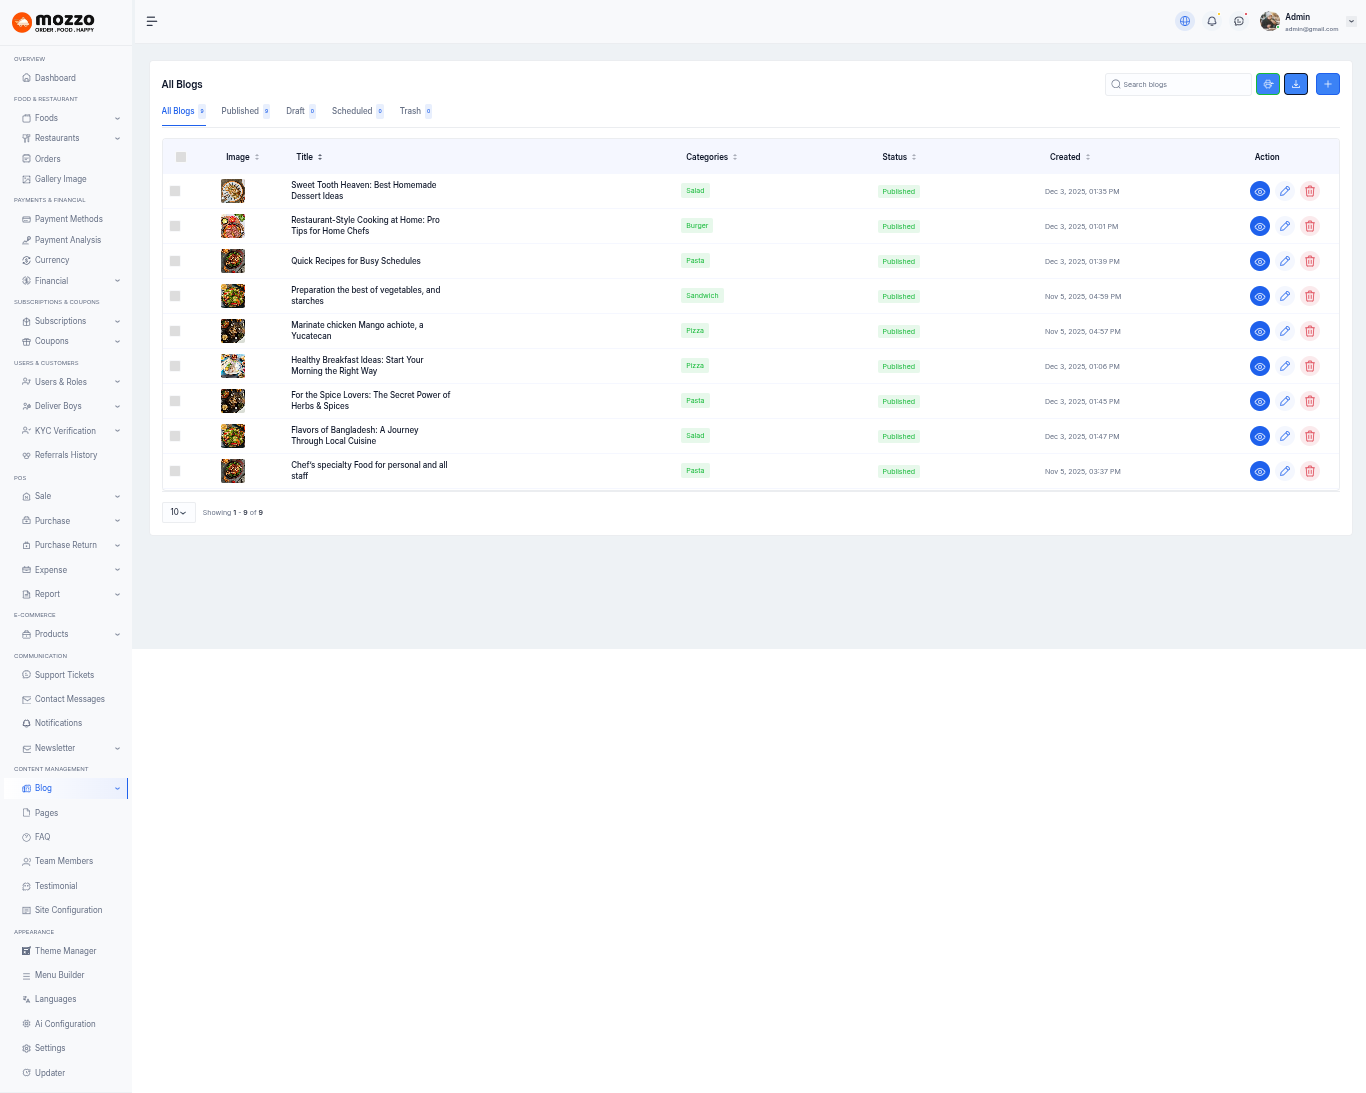Toggle the select-all checkbox in table header
Image resolution: width=1366 pixels, height=1093 pixels.
click(x=181, y=157)
